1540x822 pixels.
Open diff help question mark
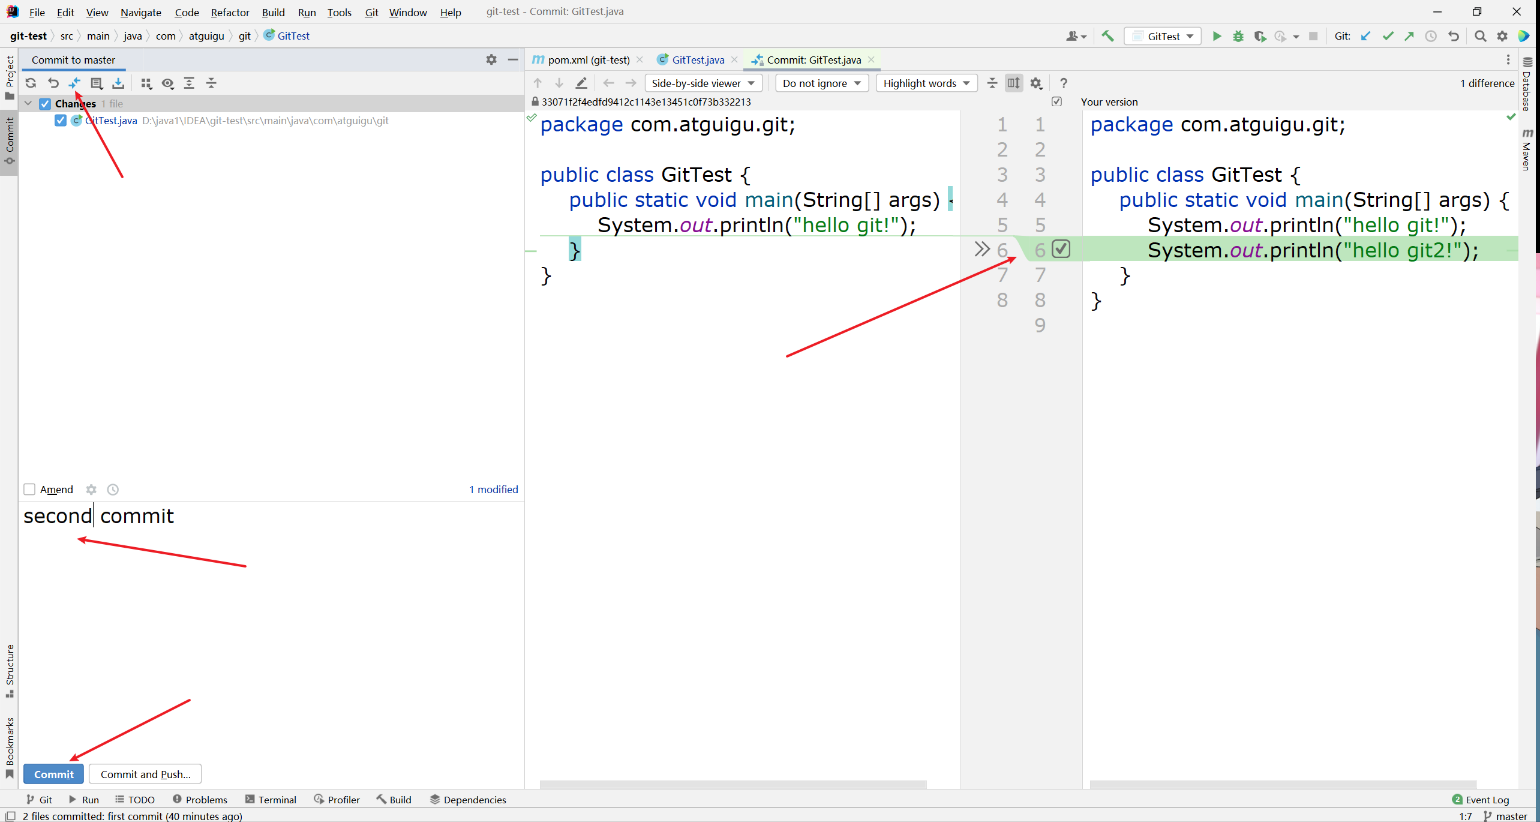[1064, 83]
